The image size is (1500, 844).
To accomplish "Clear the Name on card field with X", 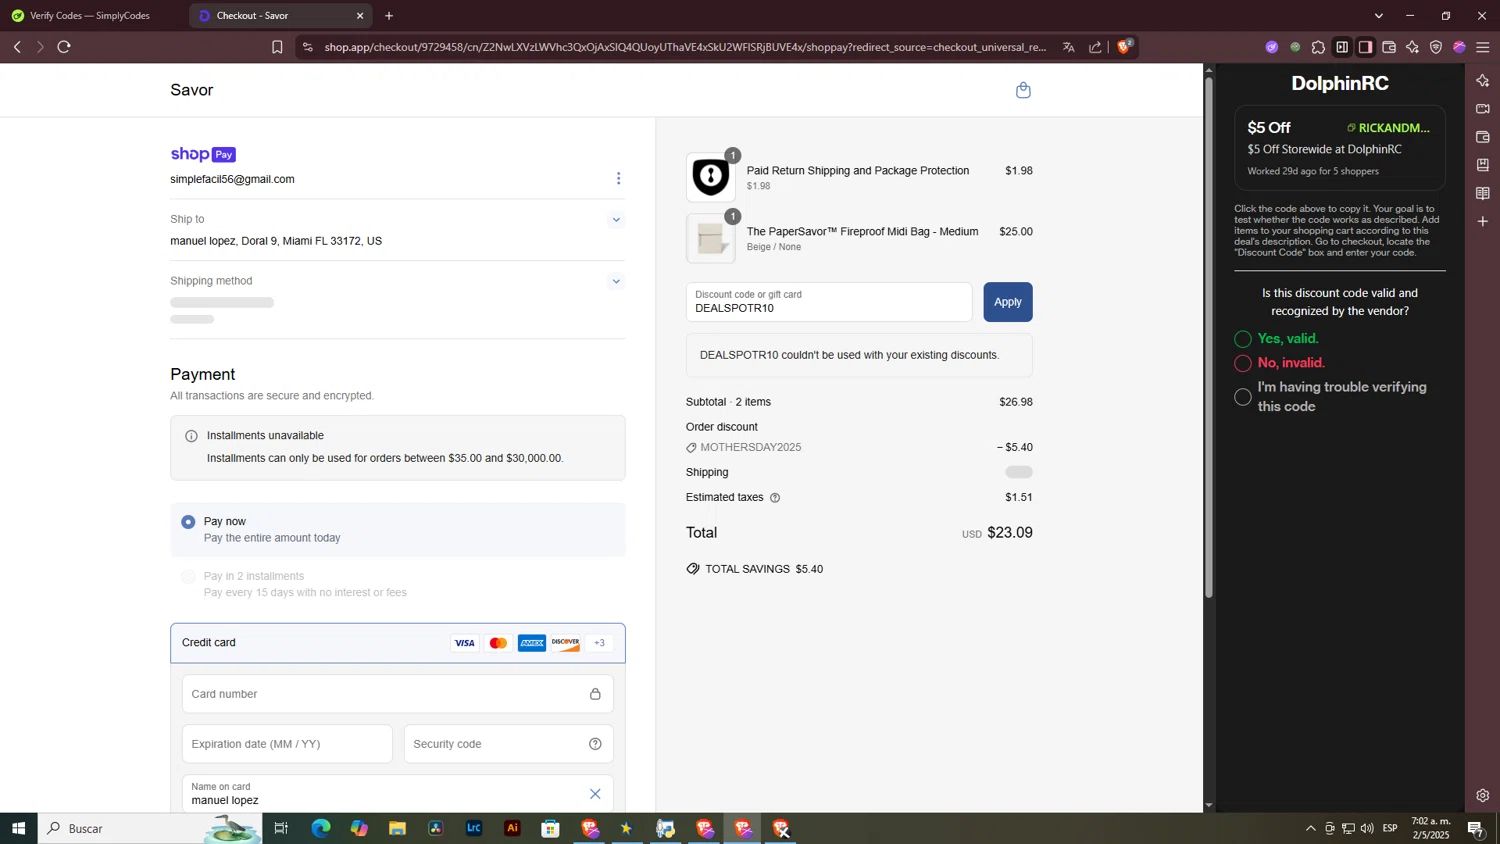I will pos(595,794).
